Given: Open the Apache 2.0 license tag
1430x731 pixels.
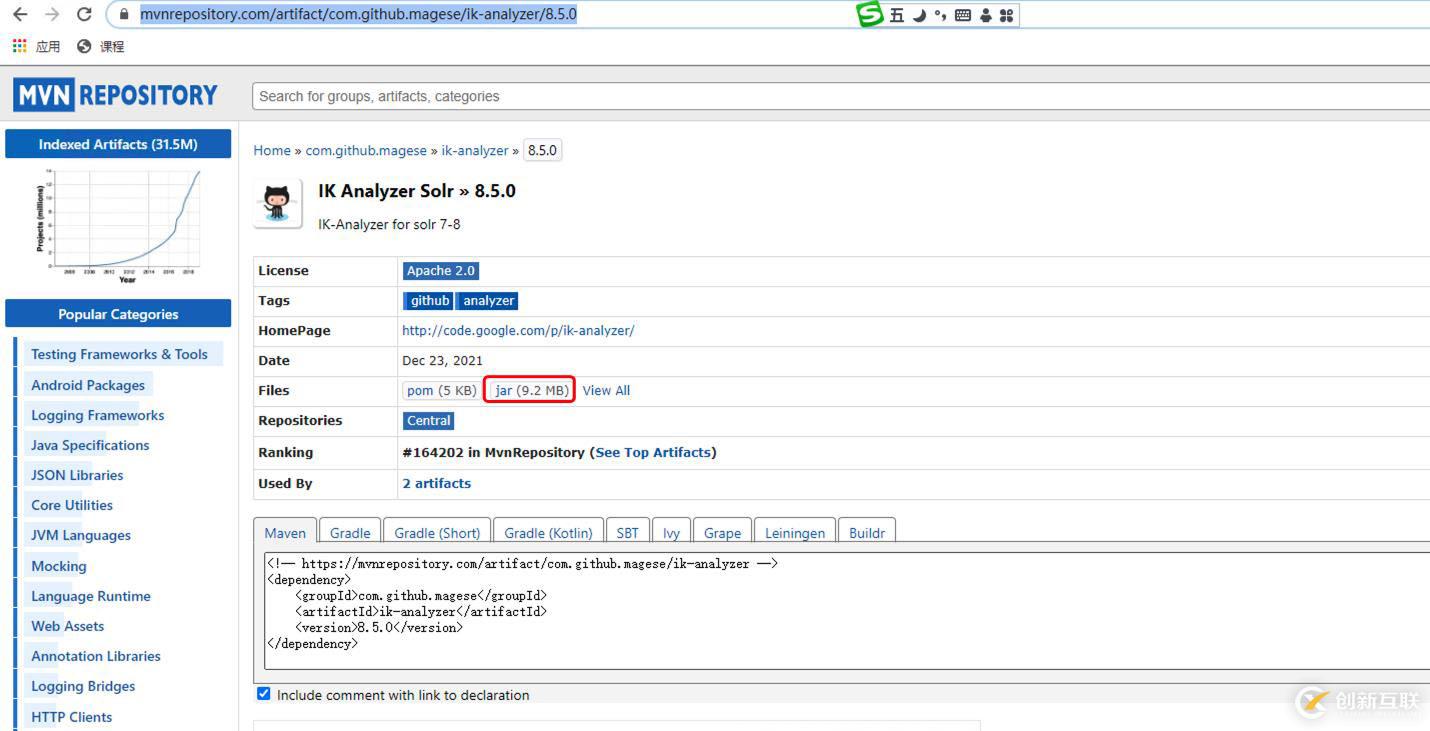Looking at the screenshot, I should click(441, 271).
